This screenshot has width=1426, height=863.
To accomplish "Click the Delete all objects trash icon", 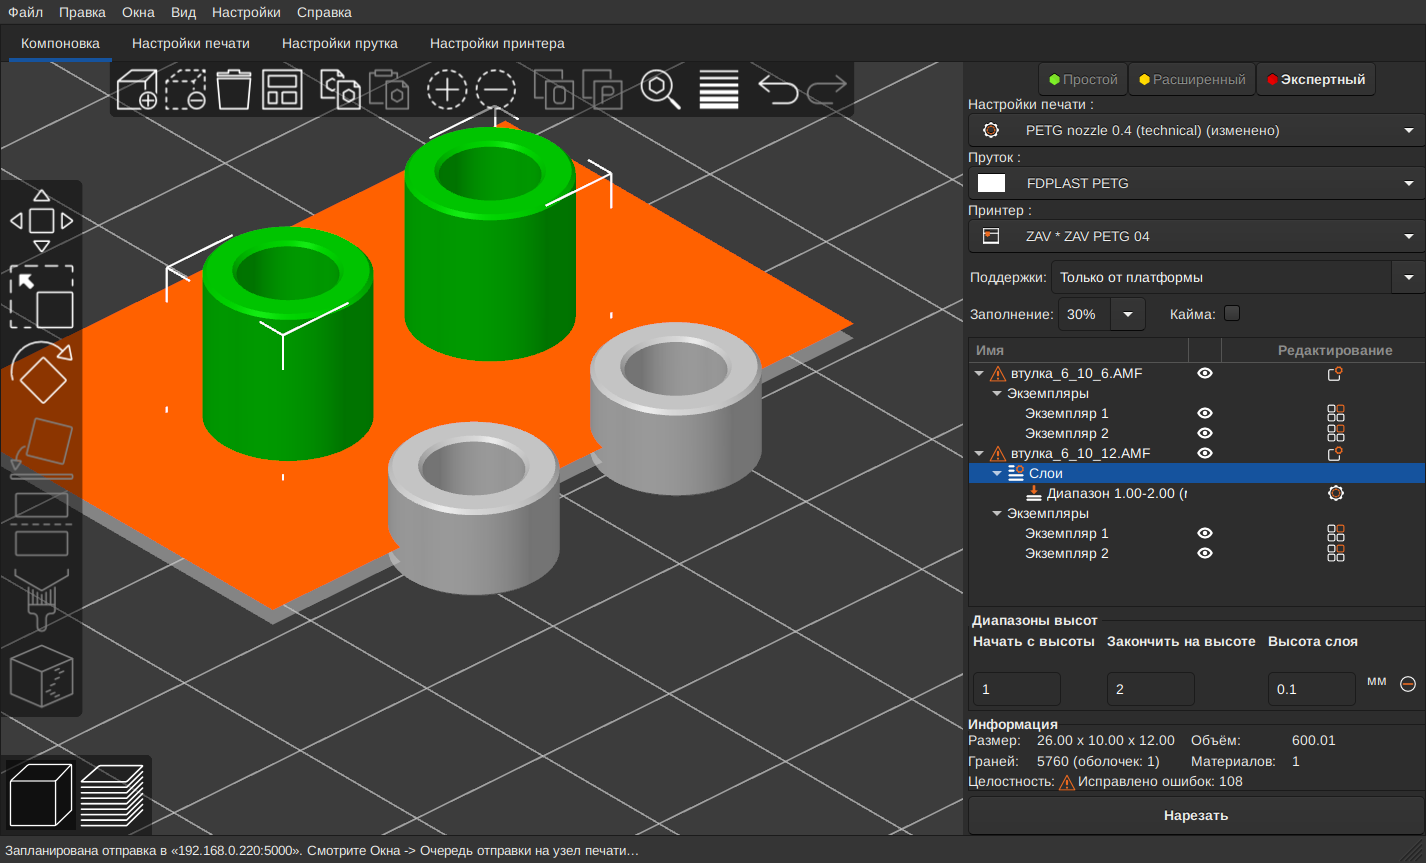I will click(x=233, y=89).
